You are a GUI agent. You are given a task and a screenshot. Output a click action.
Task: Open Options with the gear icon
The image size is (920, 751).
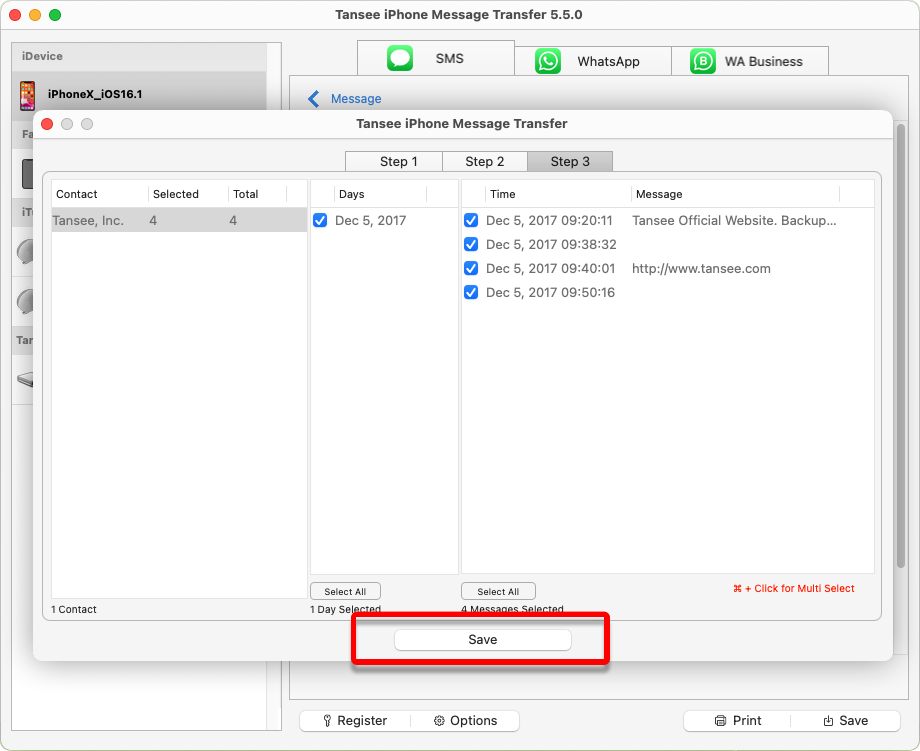[x=465, y=720]
